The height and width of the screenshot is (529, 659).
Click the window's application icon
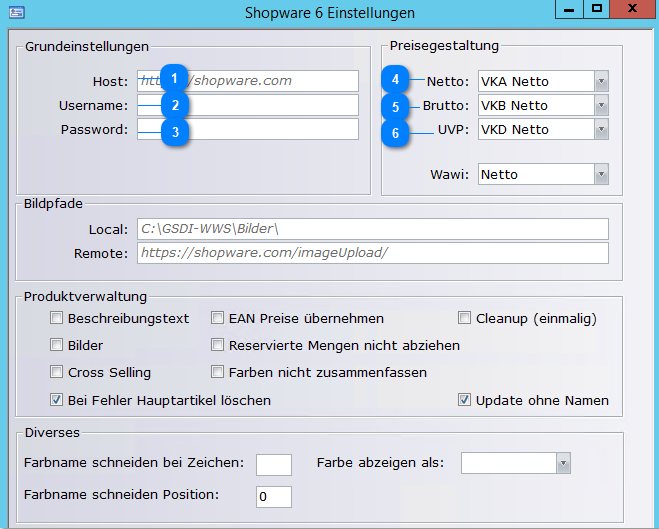(x=17, y=12)
